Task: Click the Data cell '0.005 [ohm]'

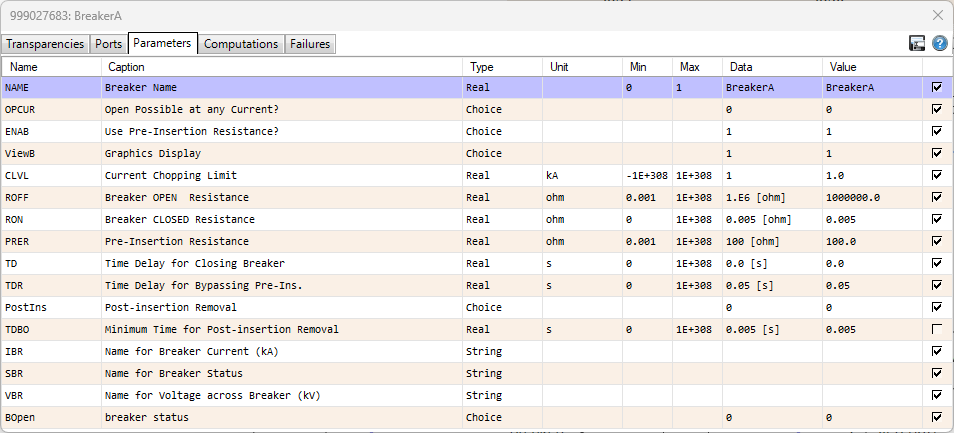Action: pyautogui.click(x=772, y=219)
